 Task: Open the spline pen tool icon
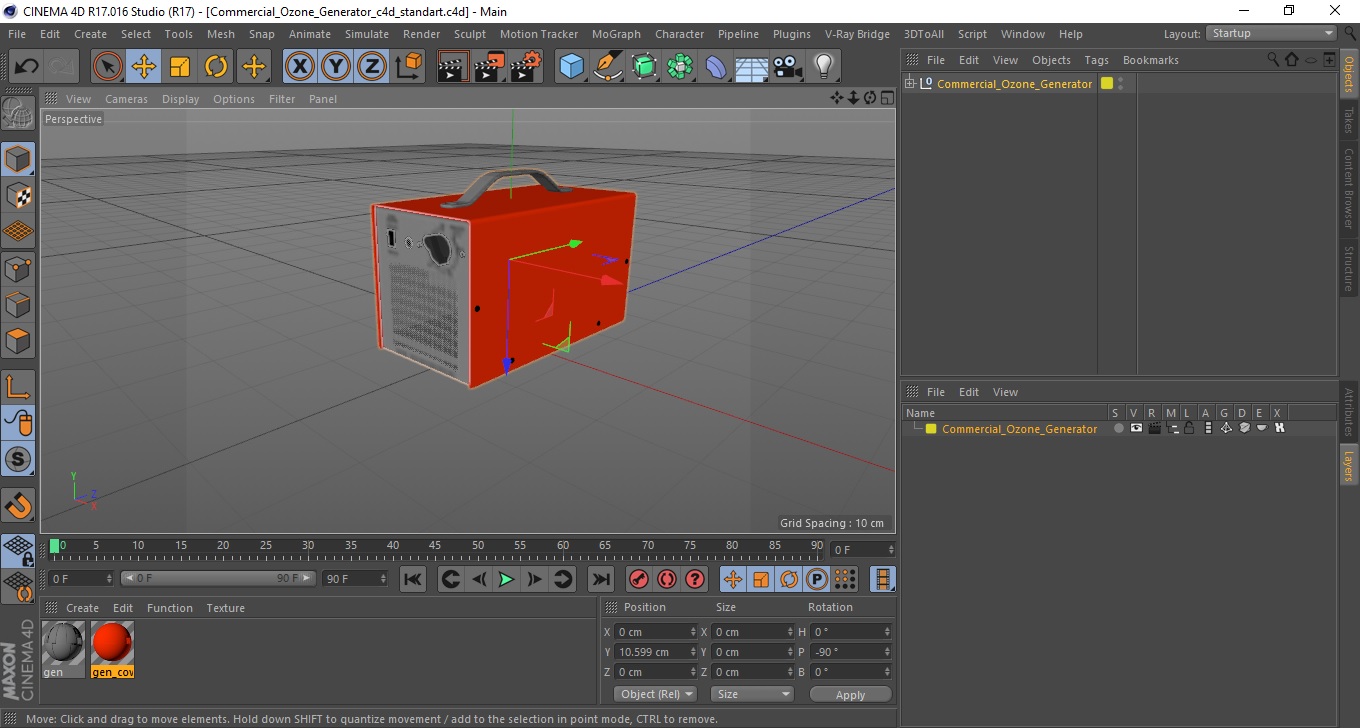click(608, 67)
